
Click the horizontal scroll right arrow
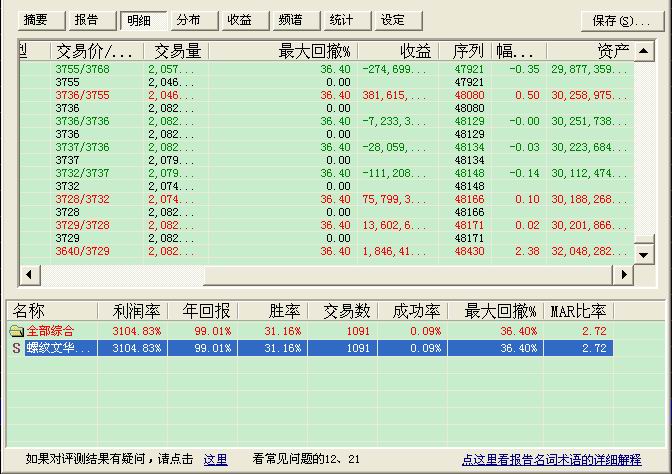(x=623, y=275)
